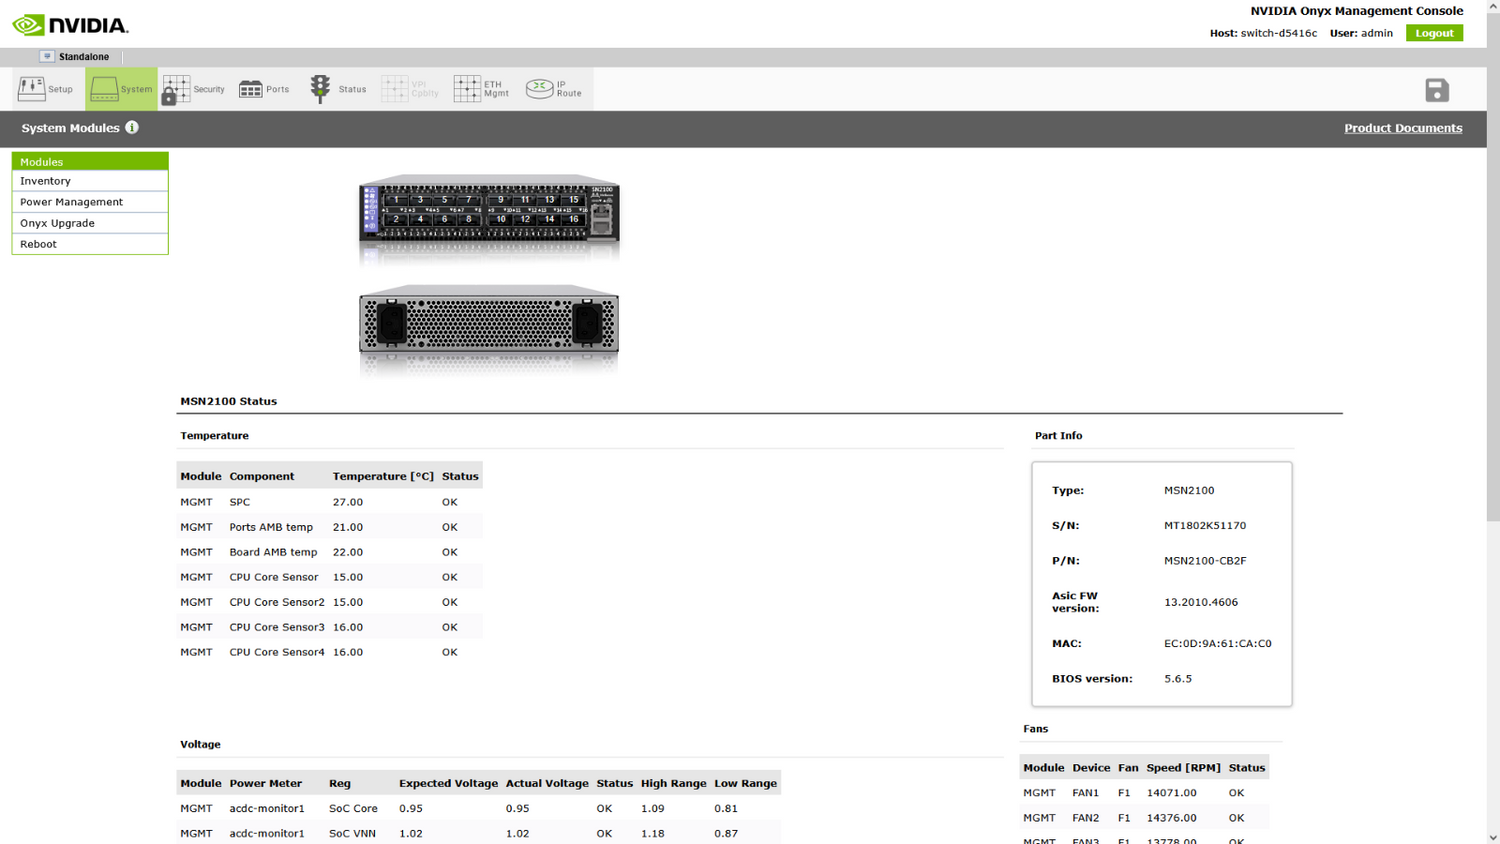Open the Product Documents link
Viewport: 1500px width, 844px height.
tap(1403, 128)
